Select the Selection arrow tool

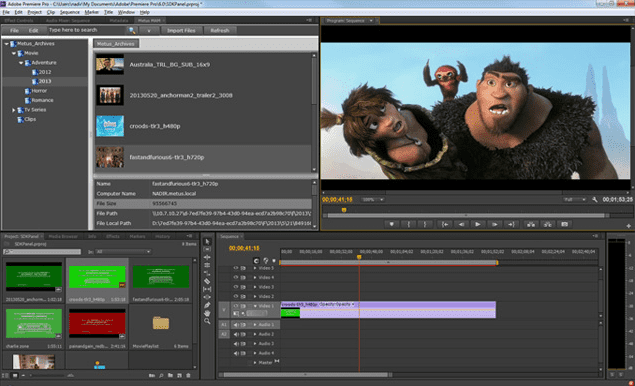pyautogui.click(x=207, y=241)
